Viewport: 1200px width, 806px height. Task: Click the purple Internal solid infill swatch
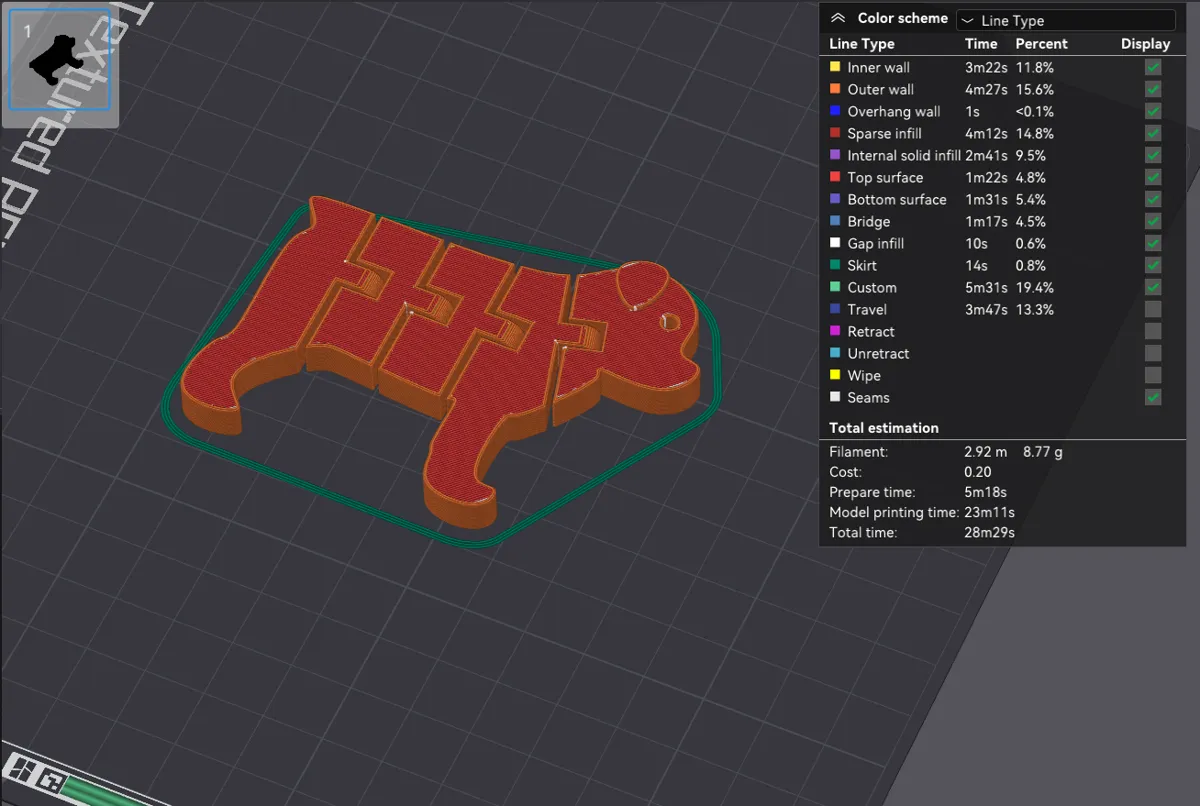(x=835, y=155)
